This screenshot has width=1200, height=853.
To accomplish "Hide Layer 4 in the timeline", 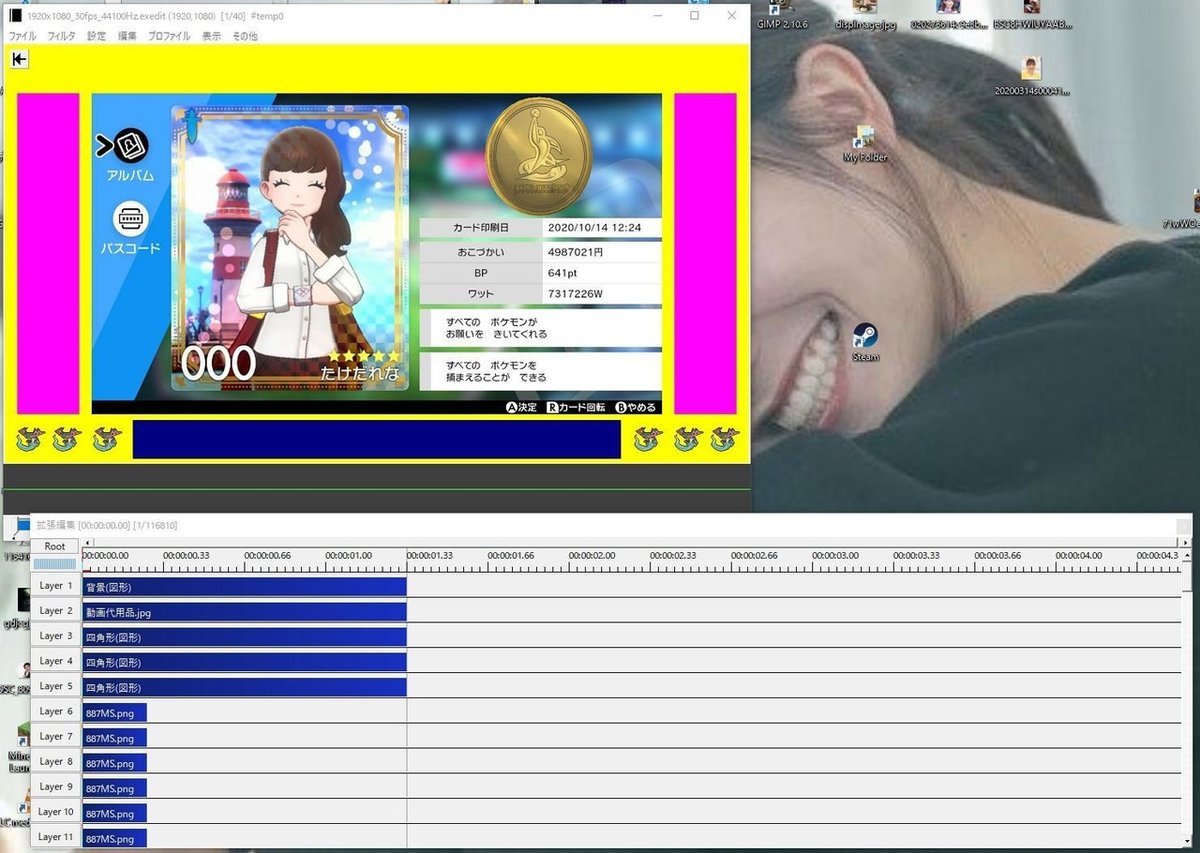I will (x=56, y=661).
